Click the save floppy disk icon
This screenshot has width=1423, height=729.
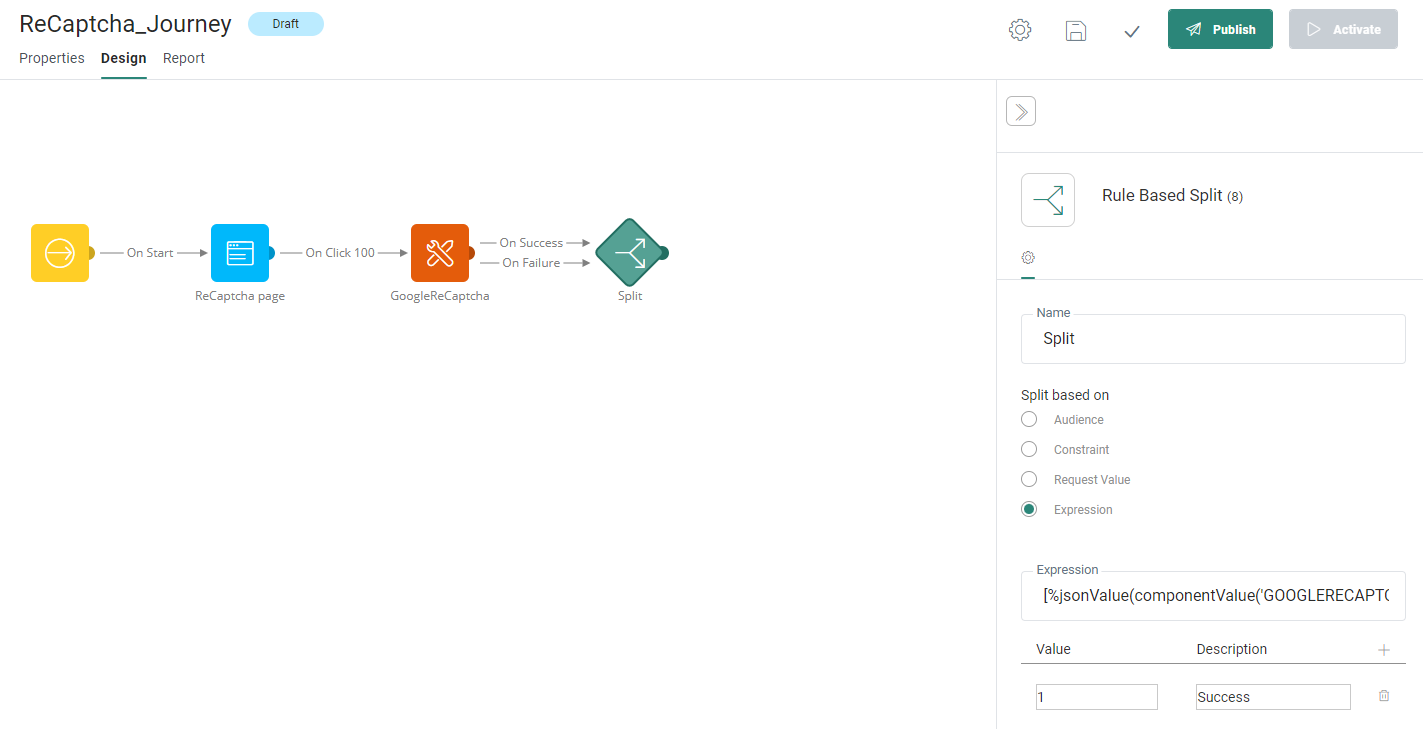[x=1076, y=30]
